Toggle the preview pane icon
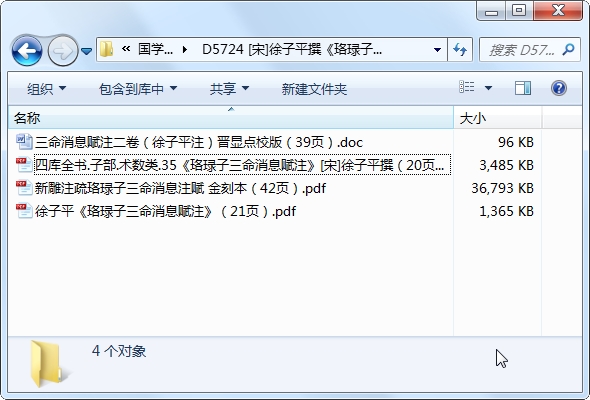This screenshot has width=590, height=400. coord(523,88)
